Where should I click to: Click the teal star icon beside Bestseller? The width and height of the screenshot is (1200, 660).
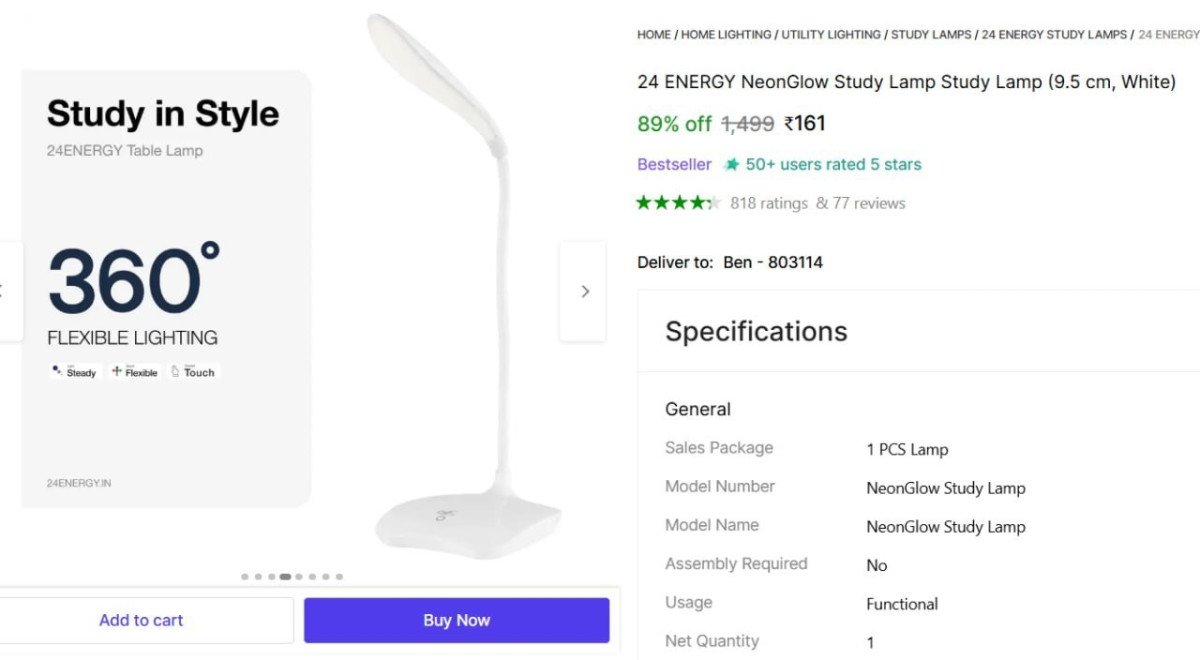pyautogui.click(x=733, y=164)
